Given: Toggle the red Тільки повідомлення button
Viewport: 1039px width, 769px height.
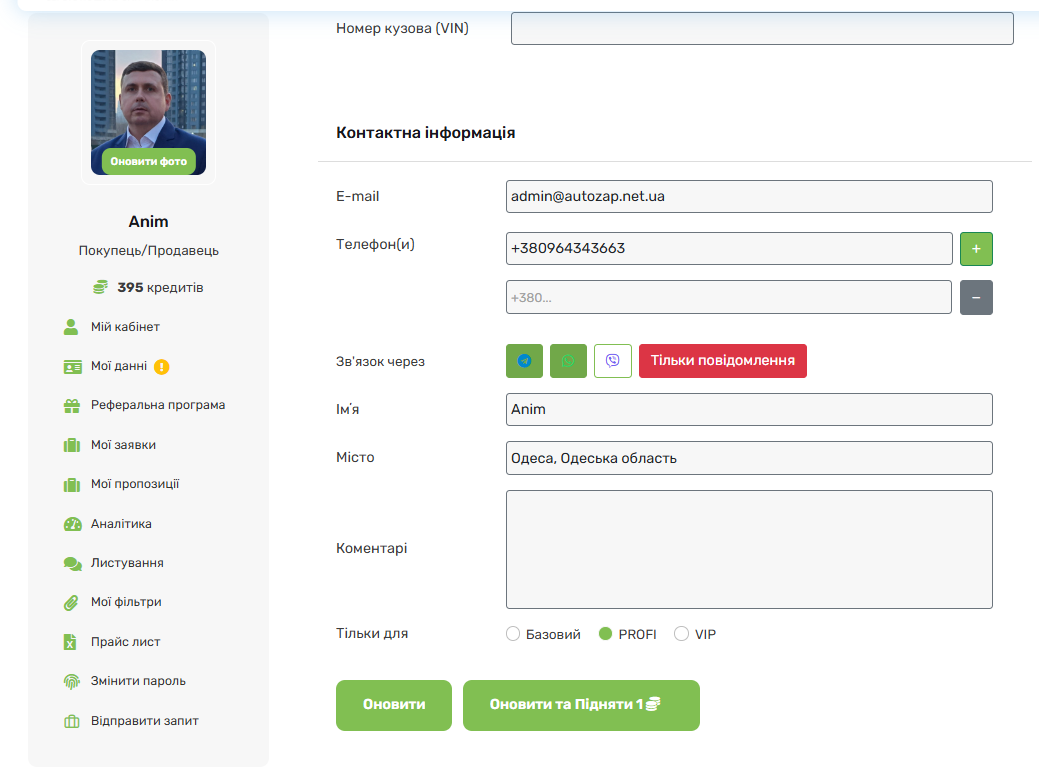Looking at the screenshot, I should [722, 361].
